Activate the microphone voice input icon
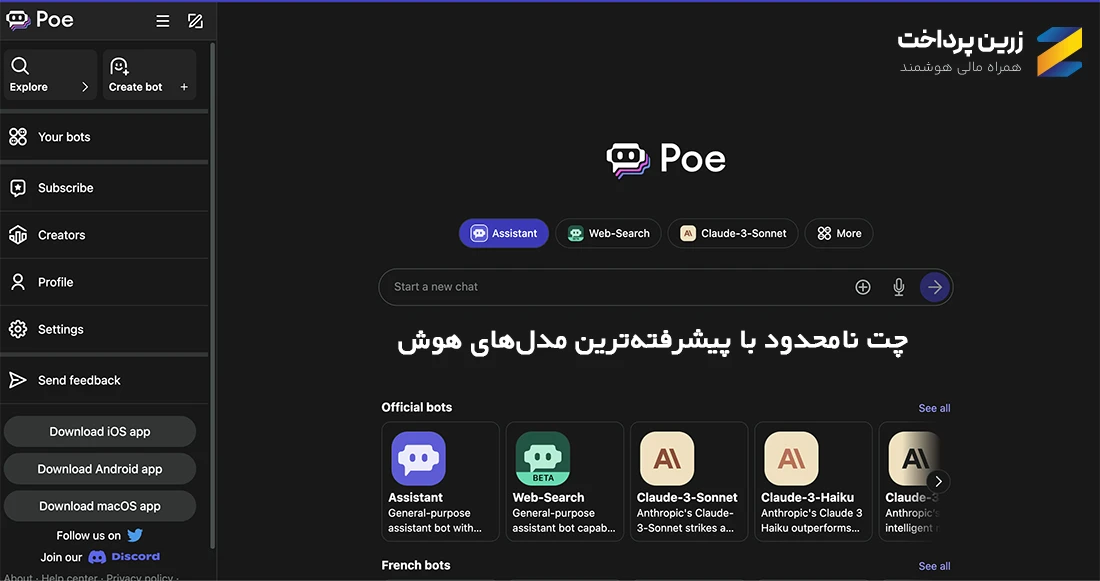Viewport: 1100px width, 581px height. pyautogui.click(x=898, y=286)
